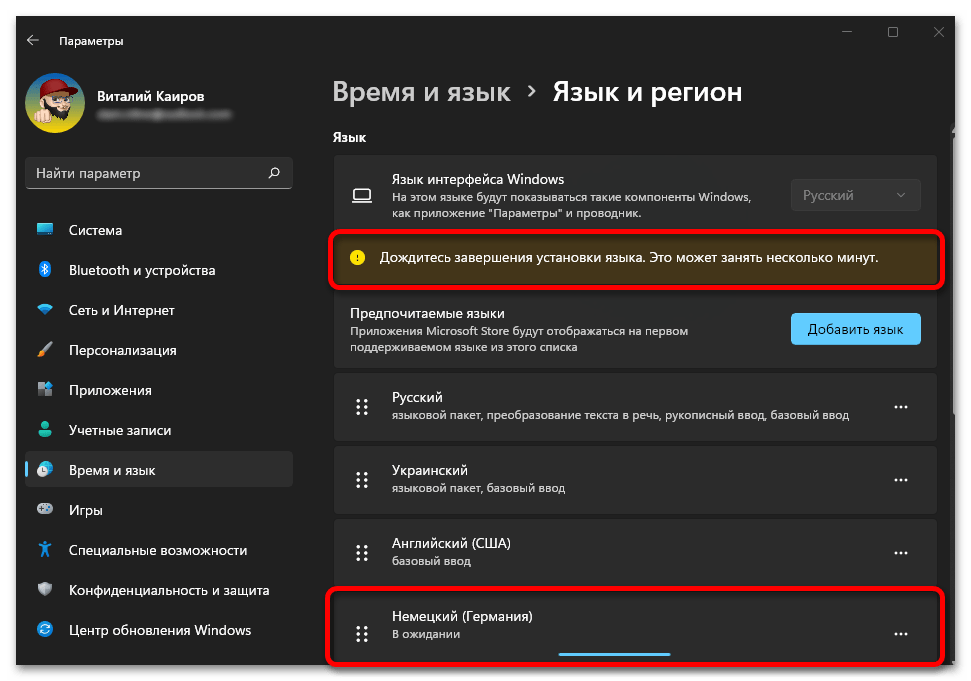
Task: Click the 'Предпочитаемые языки' heading
Action: [x=427, y=313]
